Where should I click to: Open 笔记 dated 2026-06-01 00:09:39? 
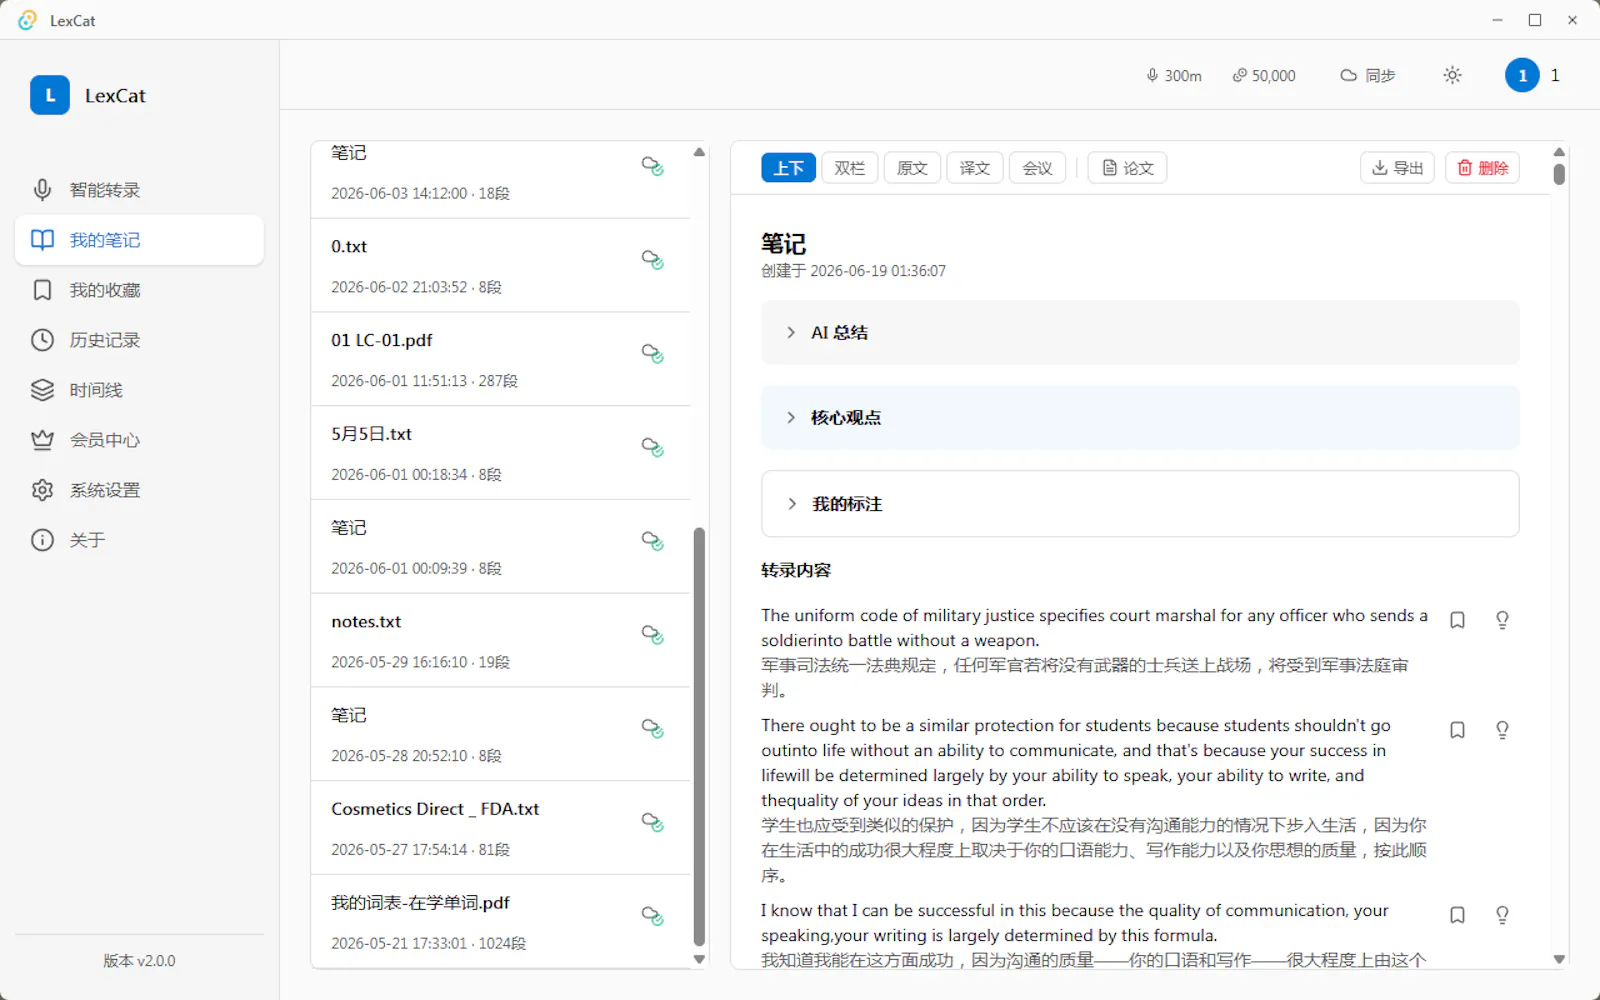pyautogui.click(x=500, y=547)
